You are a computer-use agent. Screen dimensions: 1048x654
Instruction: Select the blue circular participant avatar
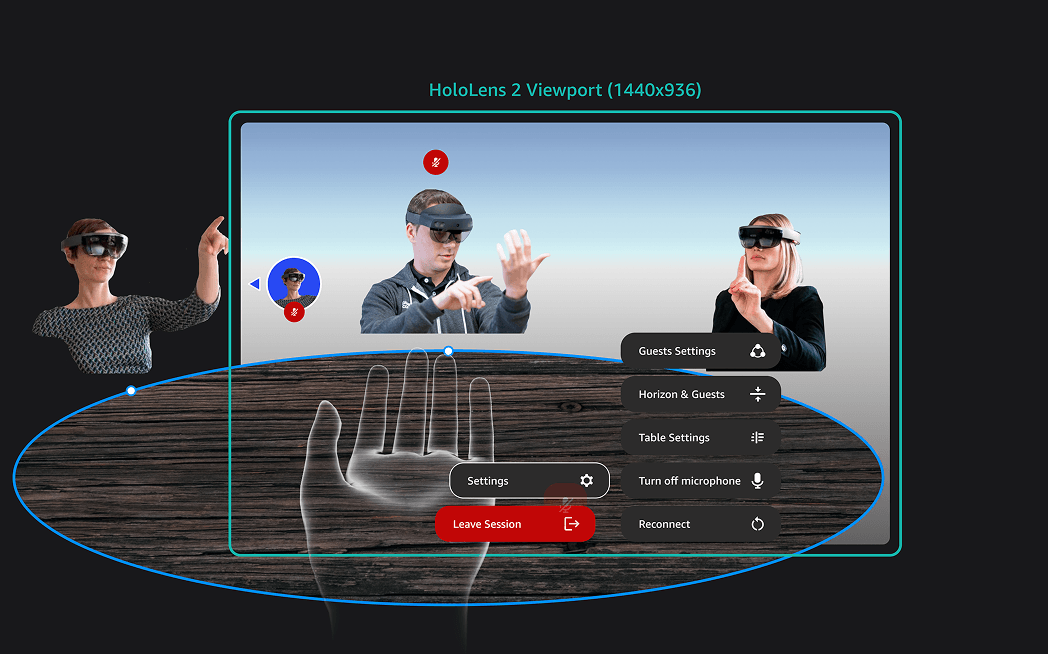[x=294, y=285]
